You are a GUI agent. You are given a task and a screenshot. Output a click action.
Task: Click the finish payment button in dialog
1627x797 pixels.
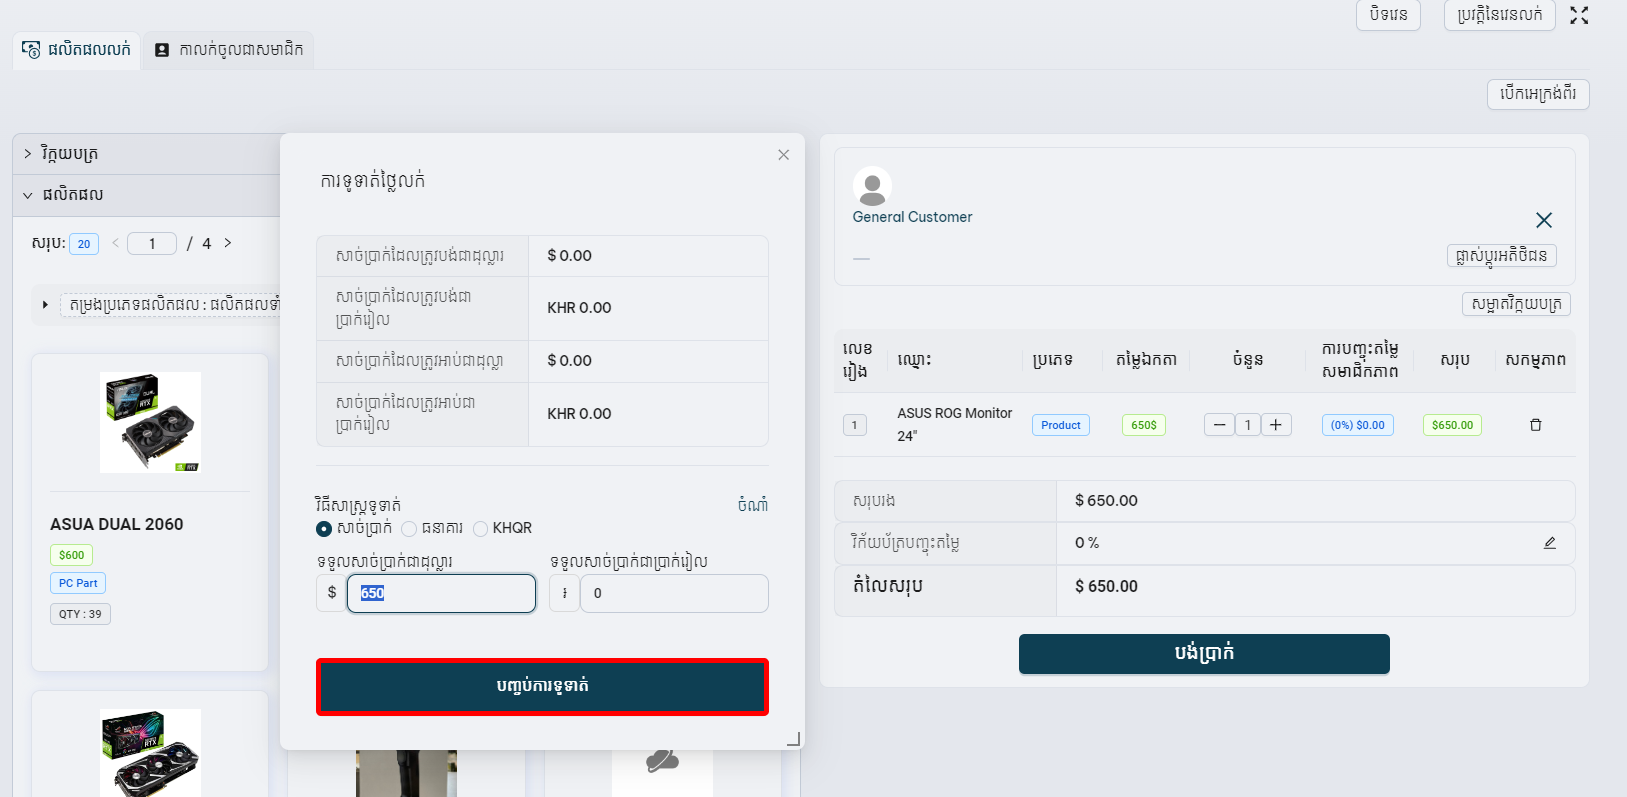(x=542, y=686)
